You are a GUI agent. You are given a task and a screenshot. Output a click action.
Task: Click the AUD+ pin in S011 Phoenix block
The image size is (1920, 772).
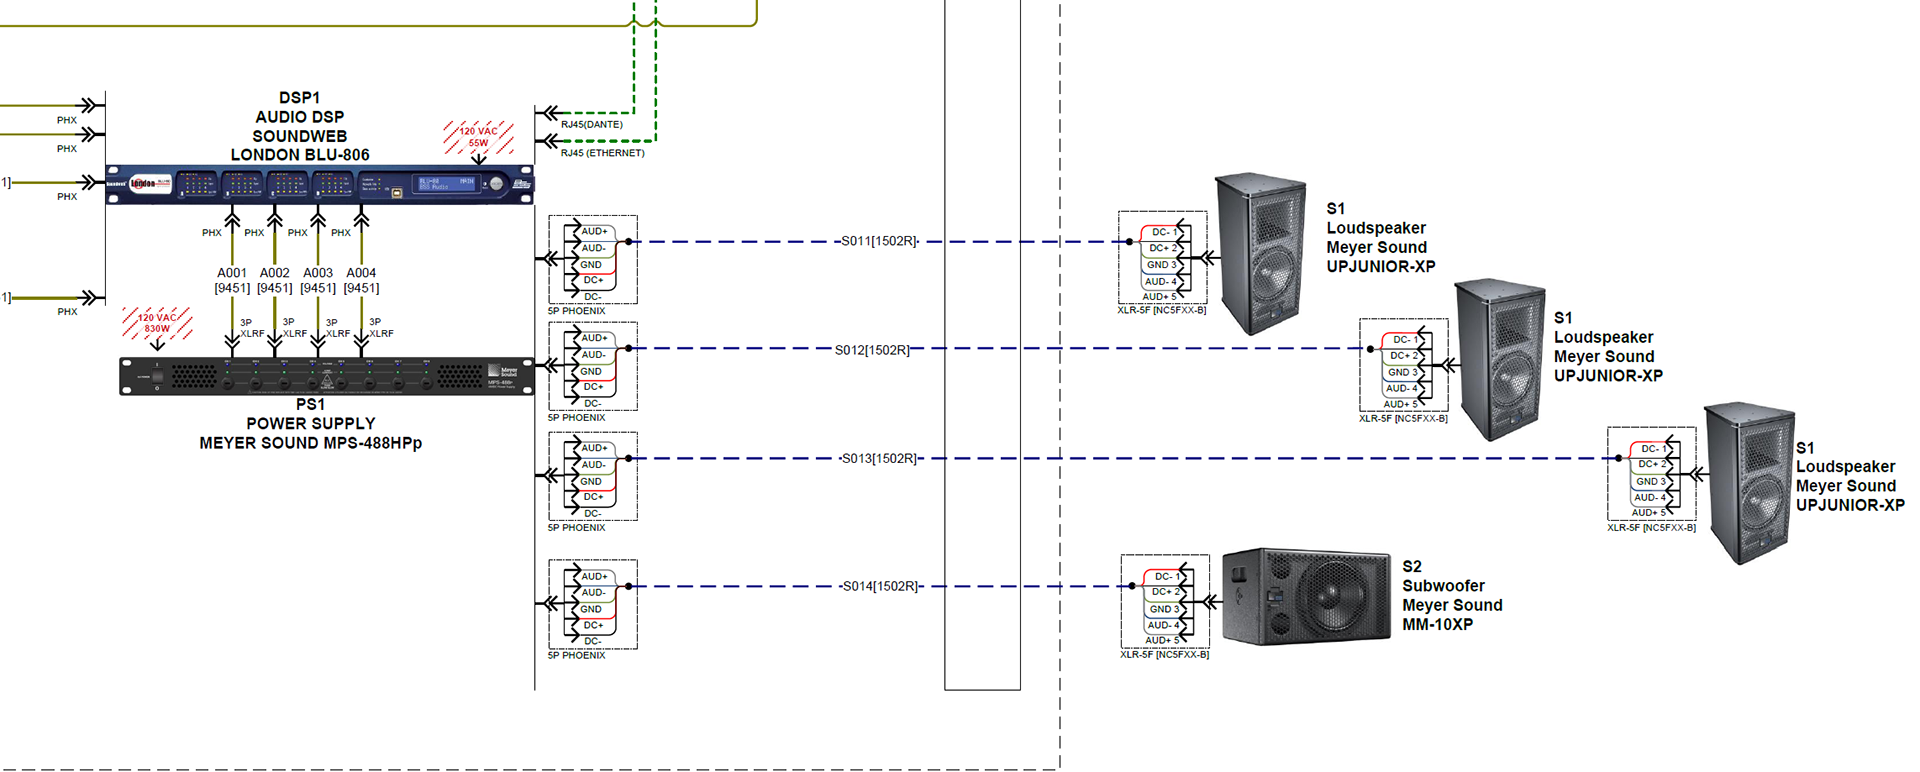point(594,231)
